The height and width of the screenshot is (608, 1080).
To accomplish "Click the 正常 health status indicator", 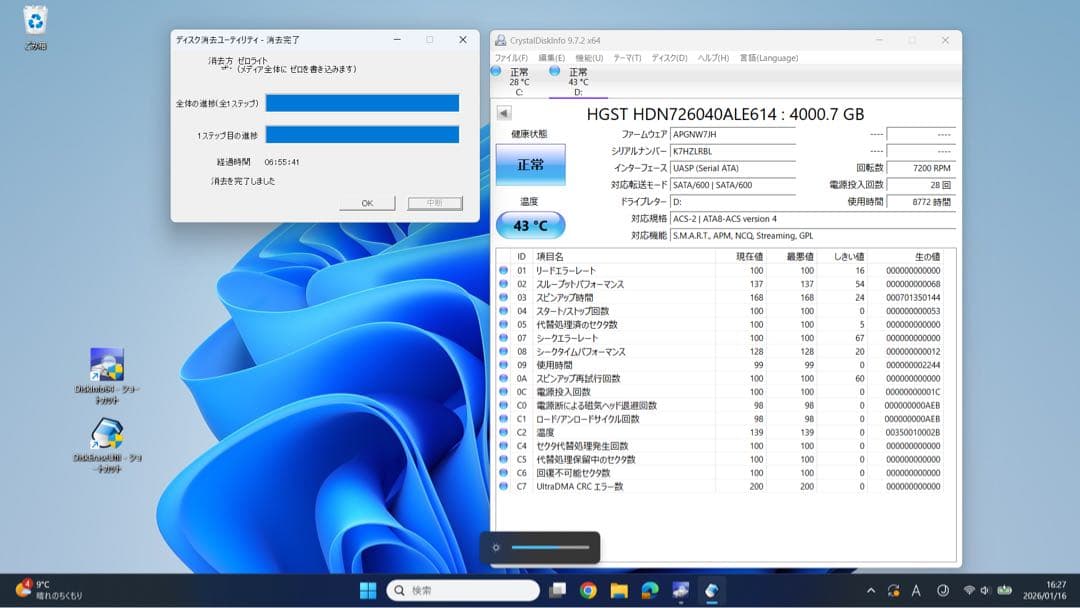I will (529, 163).
